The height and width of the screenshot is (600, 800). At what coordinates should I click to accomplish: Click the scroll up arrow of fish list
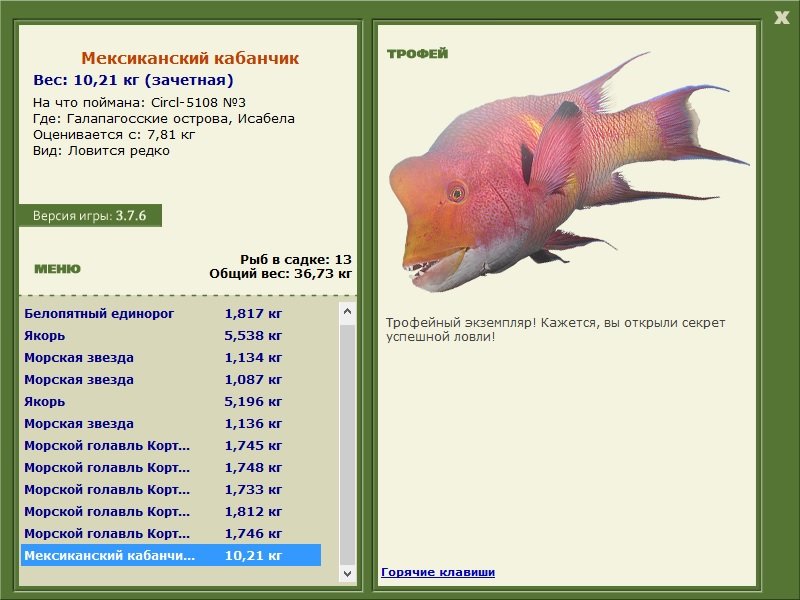[x=347, y=311]
